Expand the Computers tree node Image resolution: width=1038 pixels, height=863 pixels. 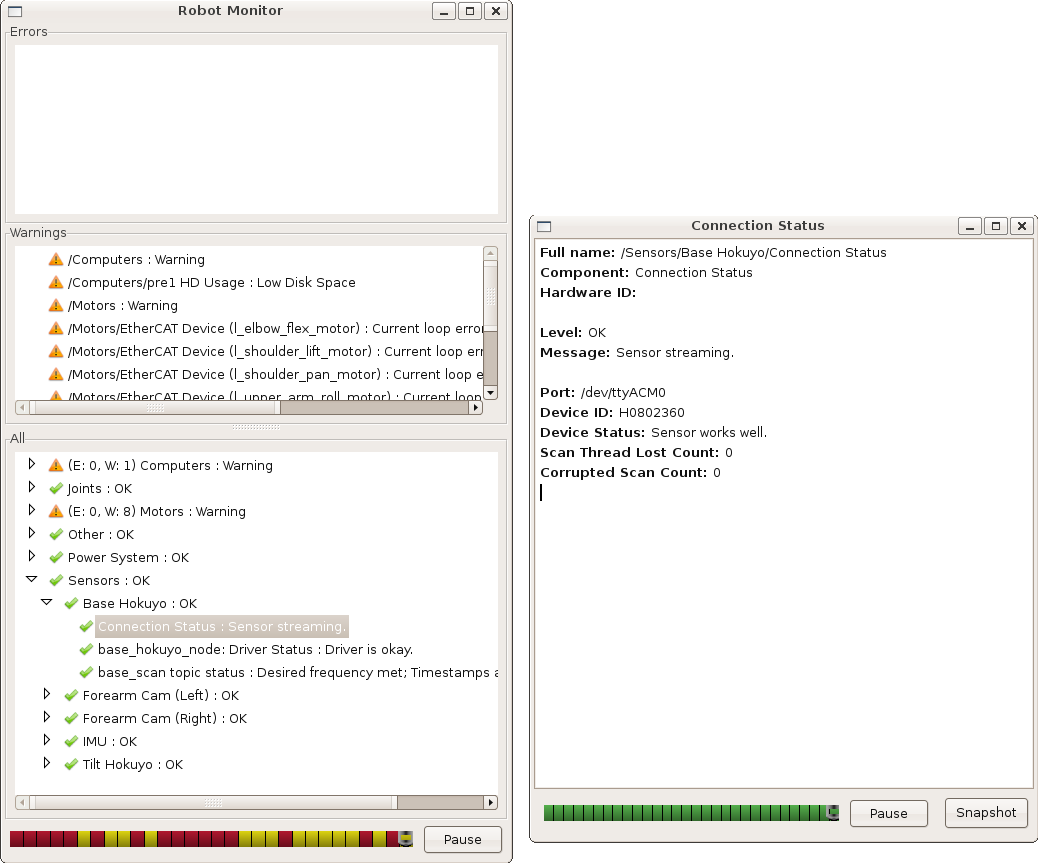tap(31, 464)
